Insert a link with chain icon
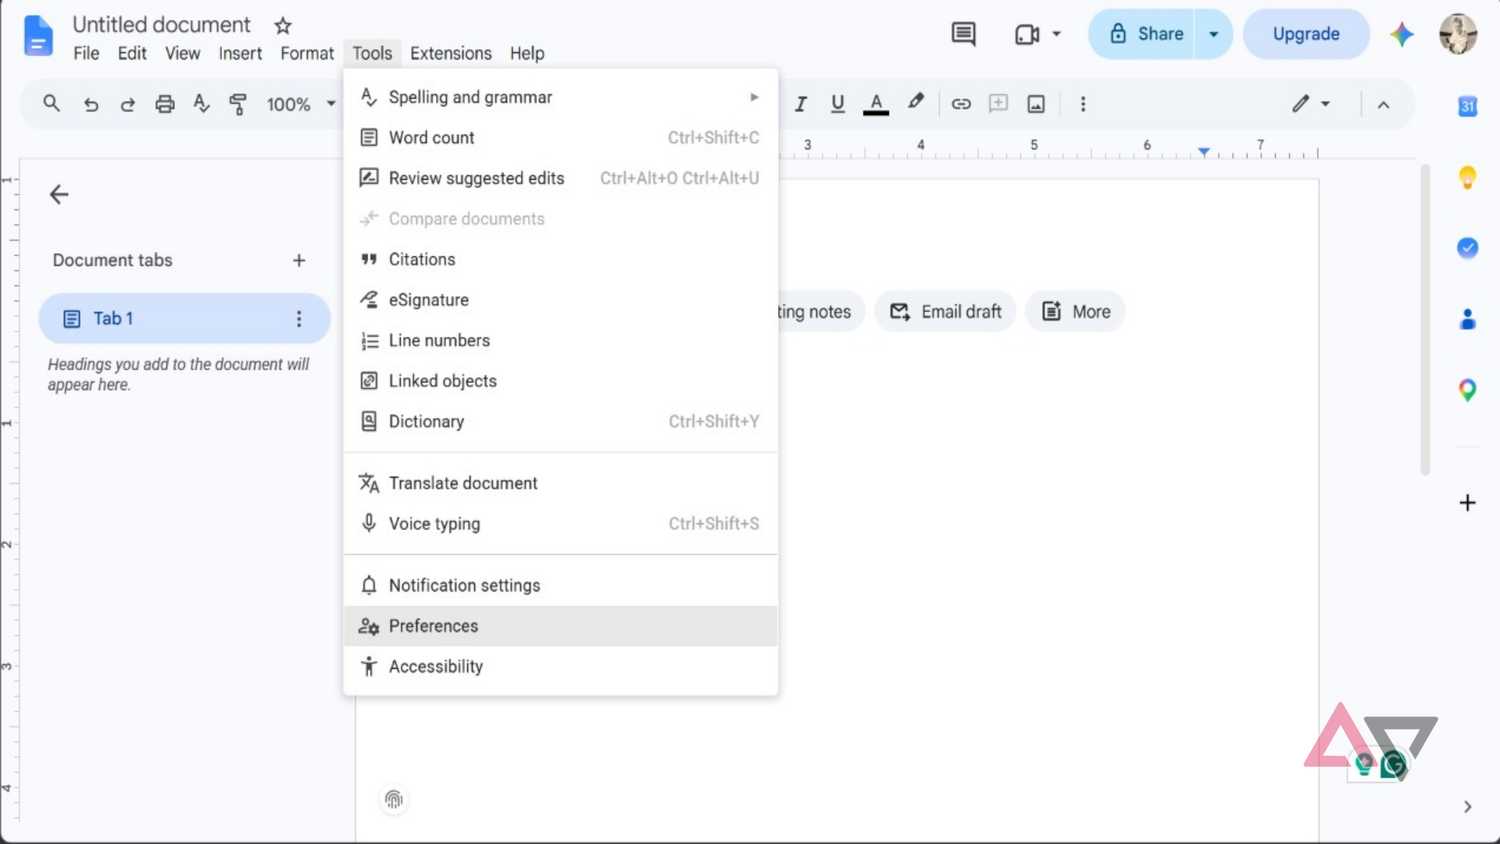The width and height of the screenshot is (1500, 844). [x=961, y=104]
